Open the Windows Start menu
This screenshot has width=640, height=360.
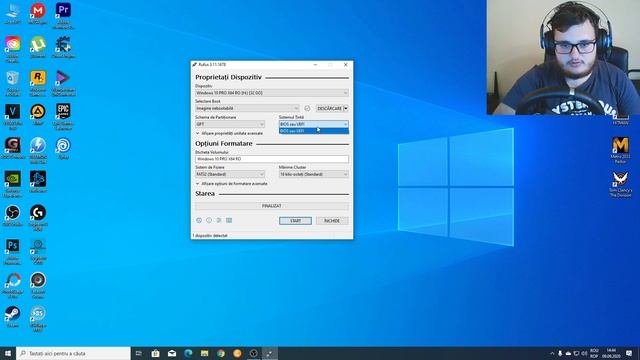(8, 353)
